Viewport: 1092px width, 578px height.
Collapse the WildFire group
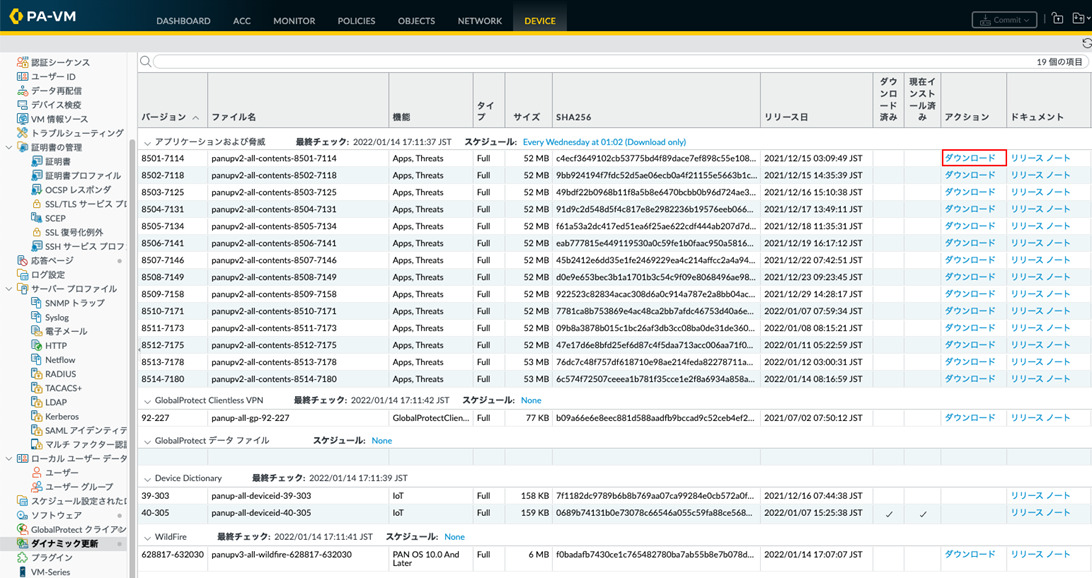[x=147, y=538]
